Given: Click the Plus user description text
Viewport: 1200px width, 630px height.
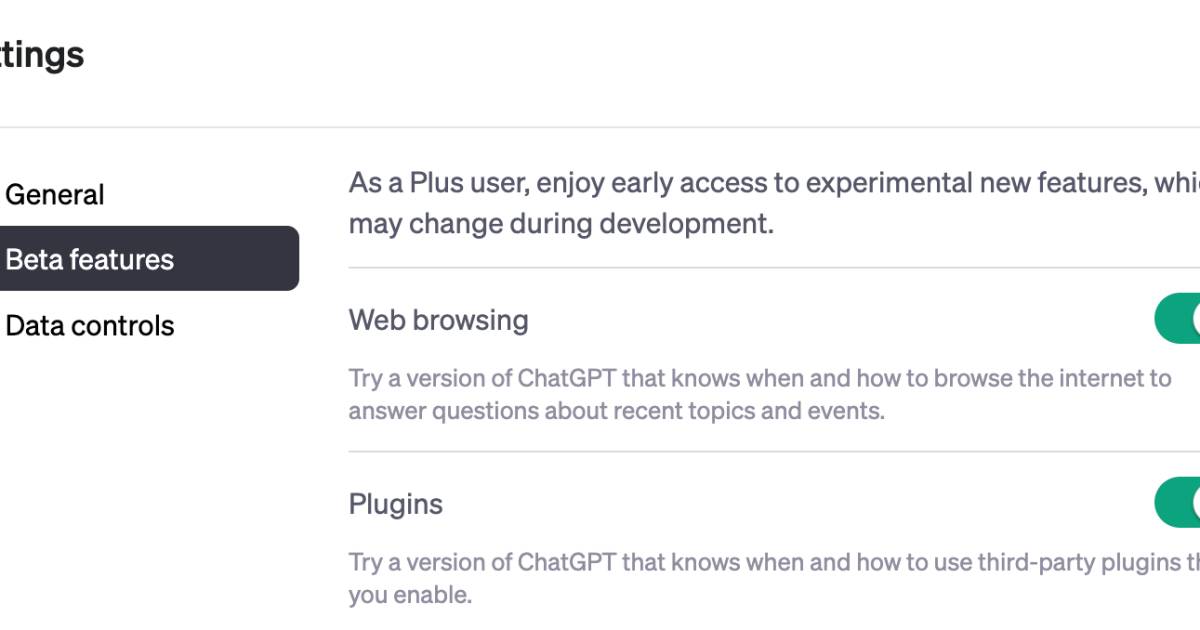Looking at the screenshot, I should click(700, 203).
